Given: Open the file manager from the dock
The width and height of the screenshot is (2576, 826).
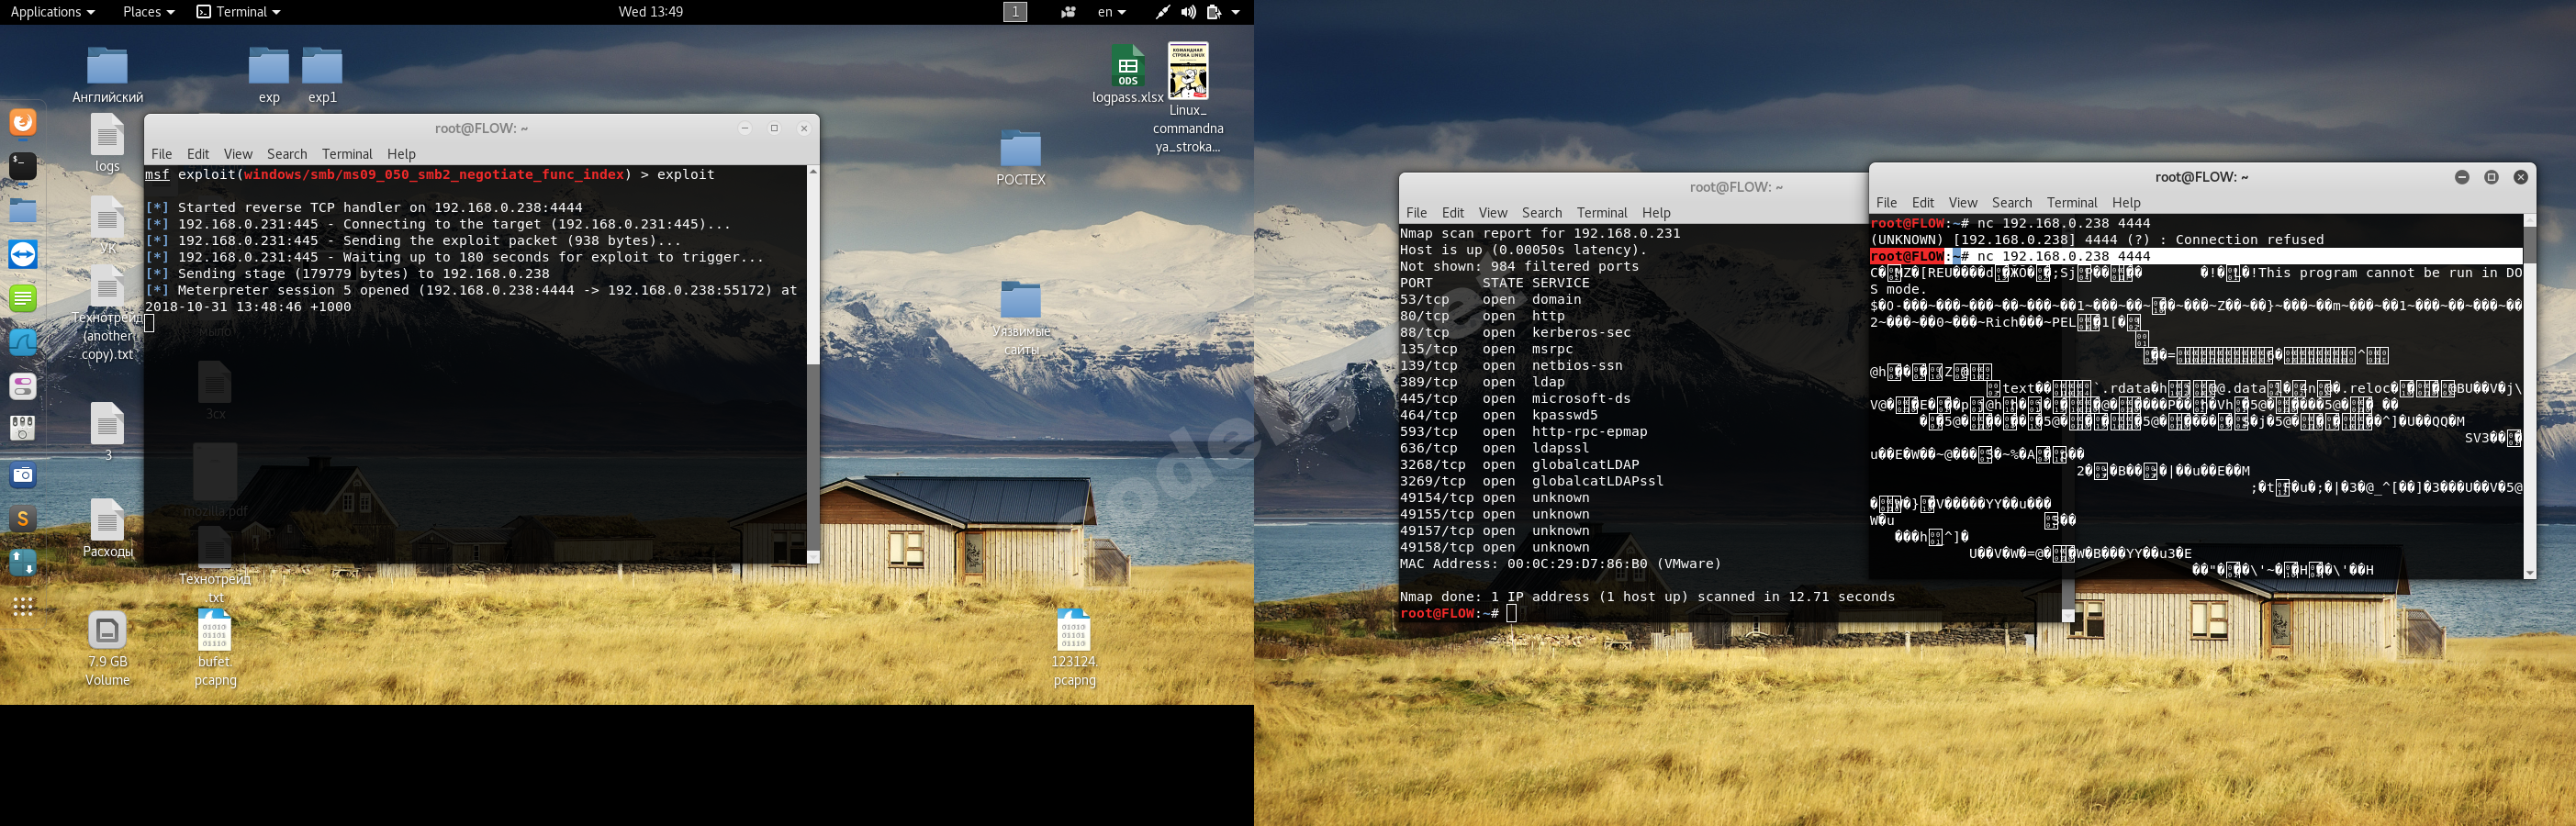Looking at the screenshot, I should [22, 210].
